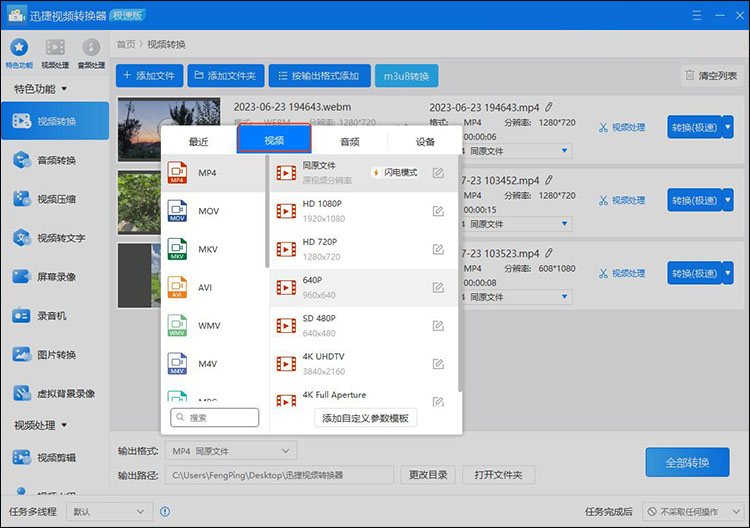
Task: Choose the MKV format icon
Action: 177,249
